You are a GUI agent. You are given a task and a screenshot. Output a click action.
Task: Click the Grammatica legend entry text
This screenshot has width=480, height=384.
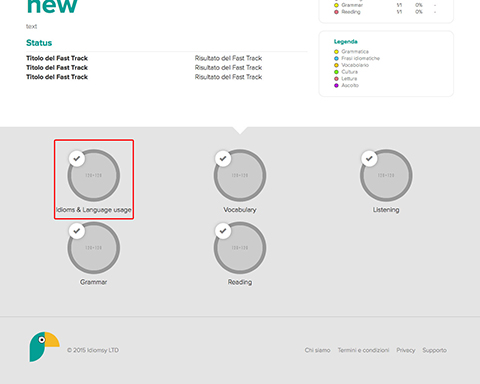[x=355, y=52]
